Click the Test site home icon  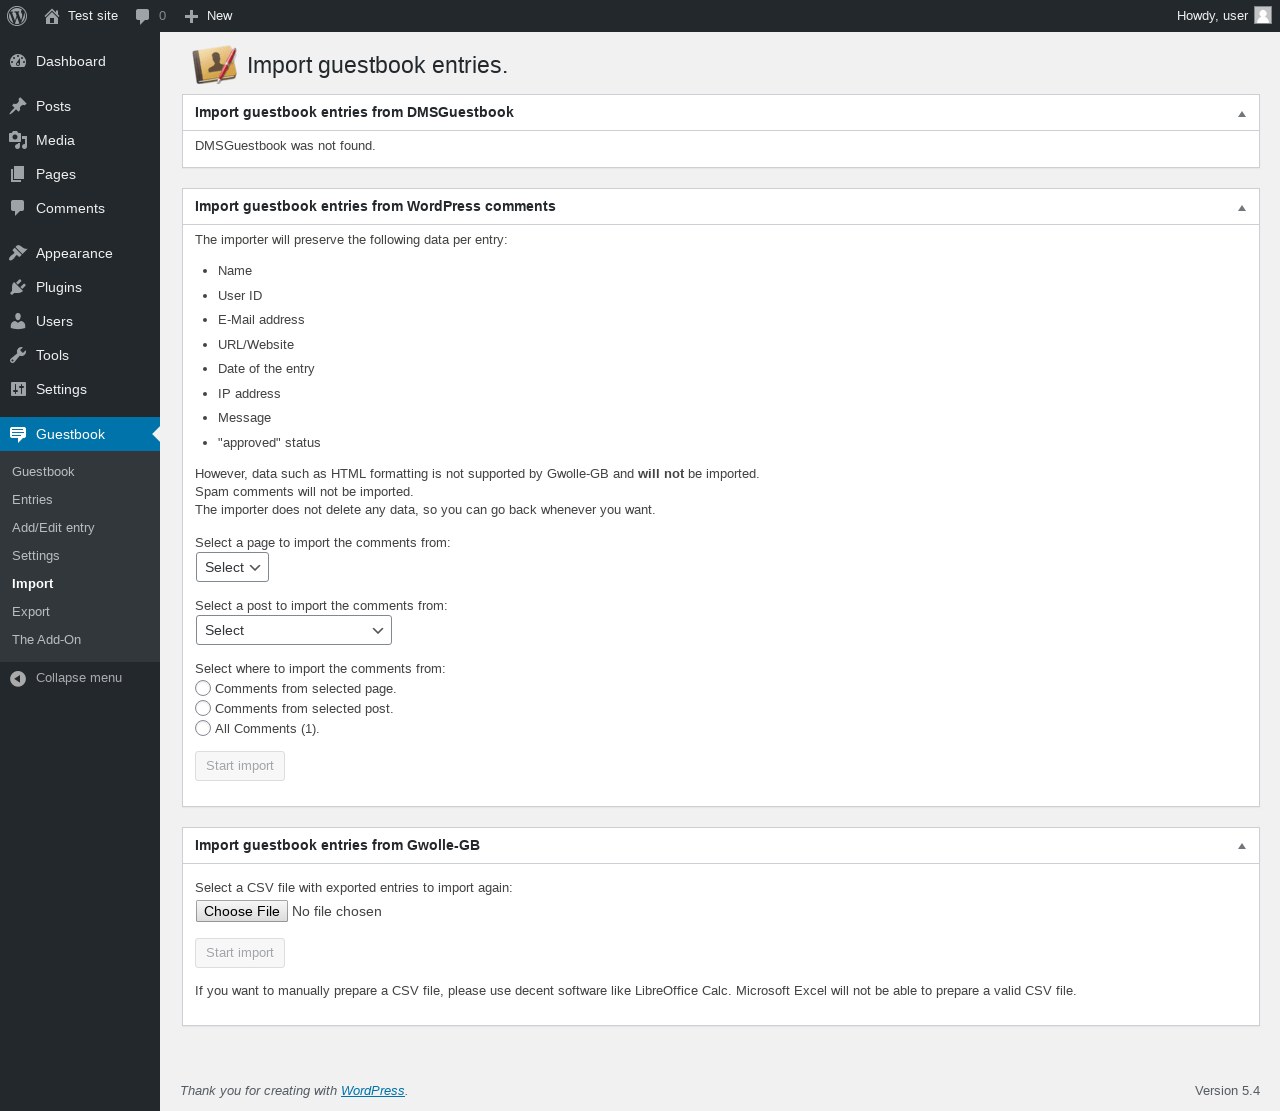[52, 16]
